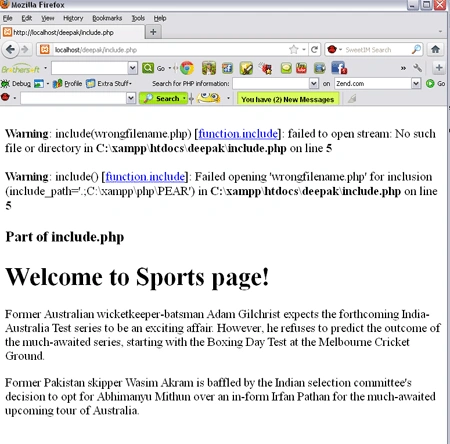Expand the Brothersoft search box dropdown
The image size is (450, 444).
133,68
